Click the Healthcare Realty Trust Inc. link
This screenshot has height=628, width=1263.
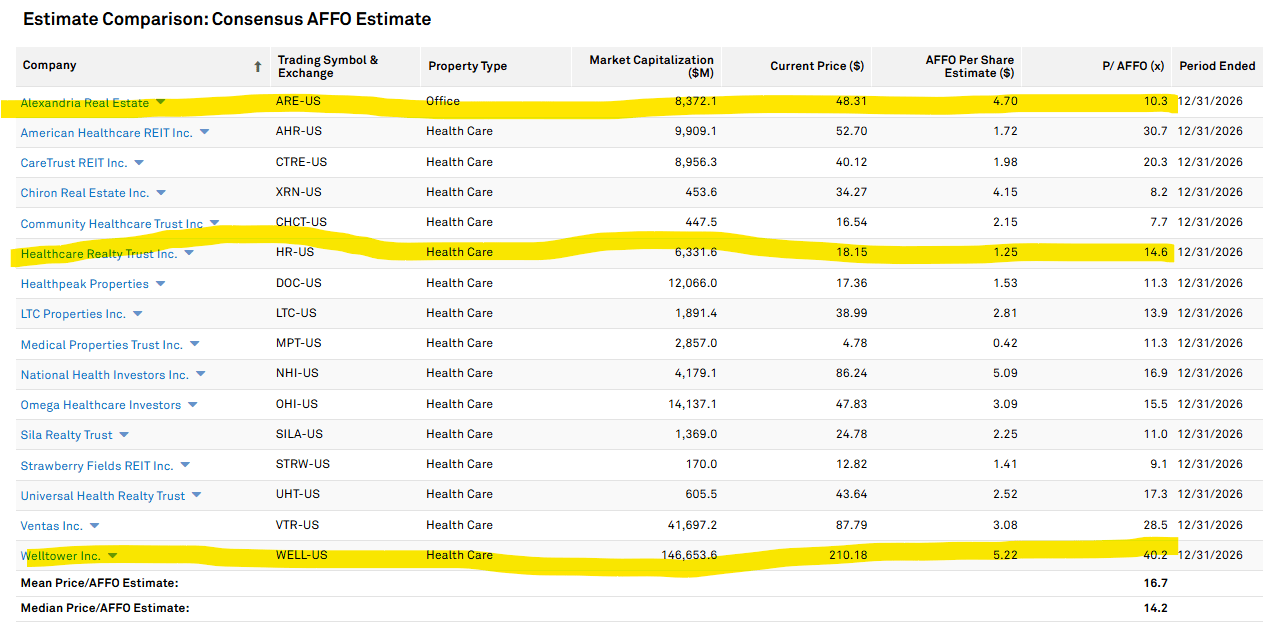98,254
